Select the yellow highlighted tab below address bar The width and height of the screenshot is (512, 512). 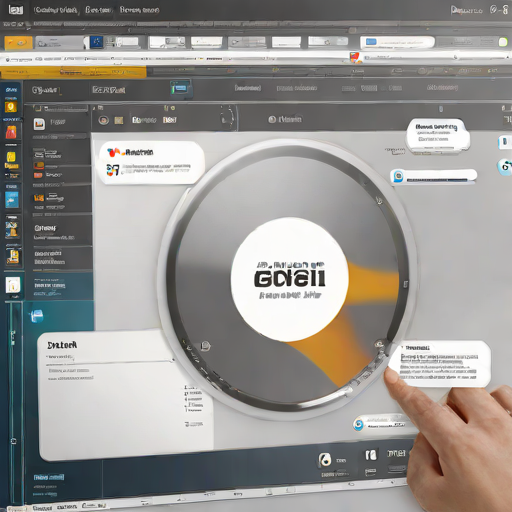click(73, 72)
